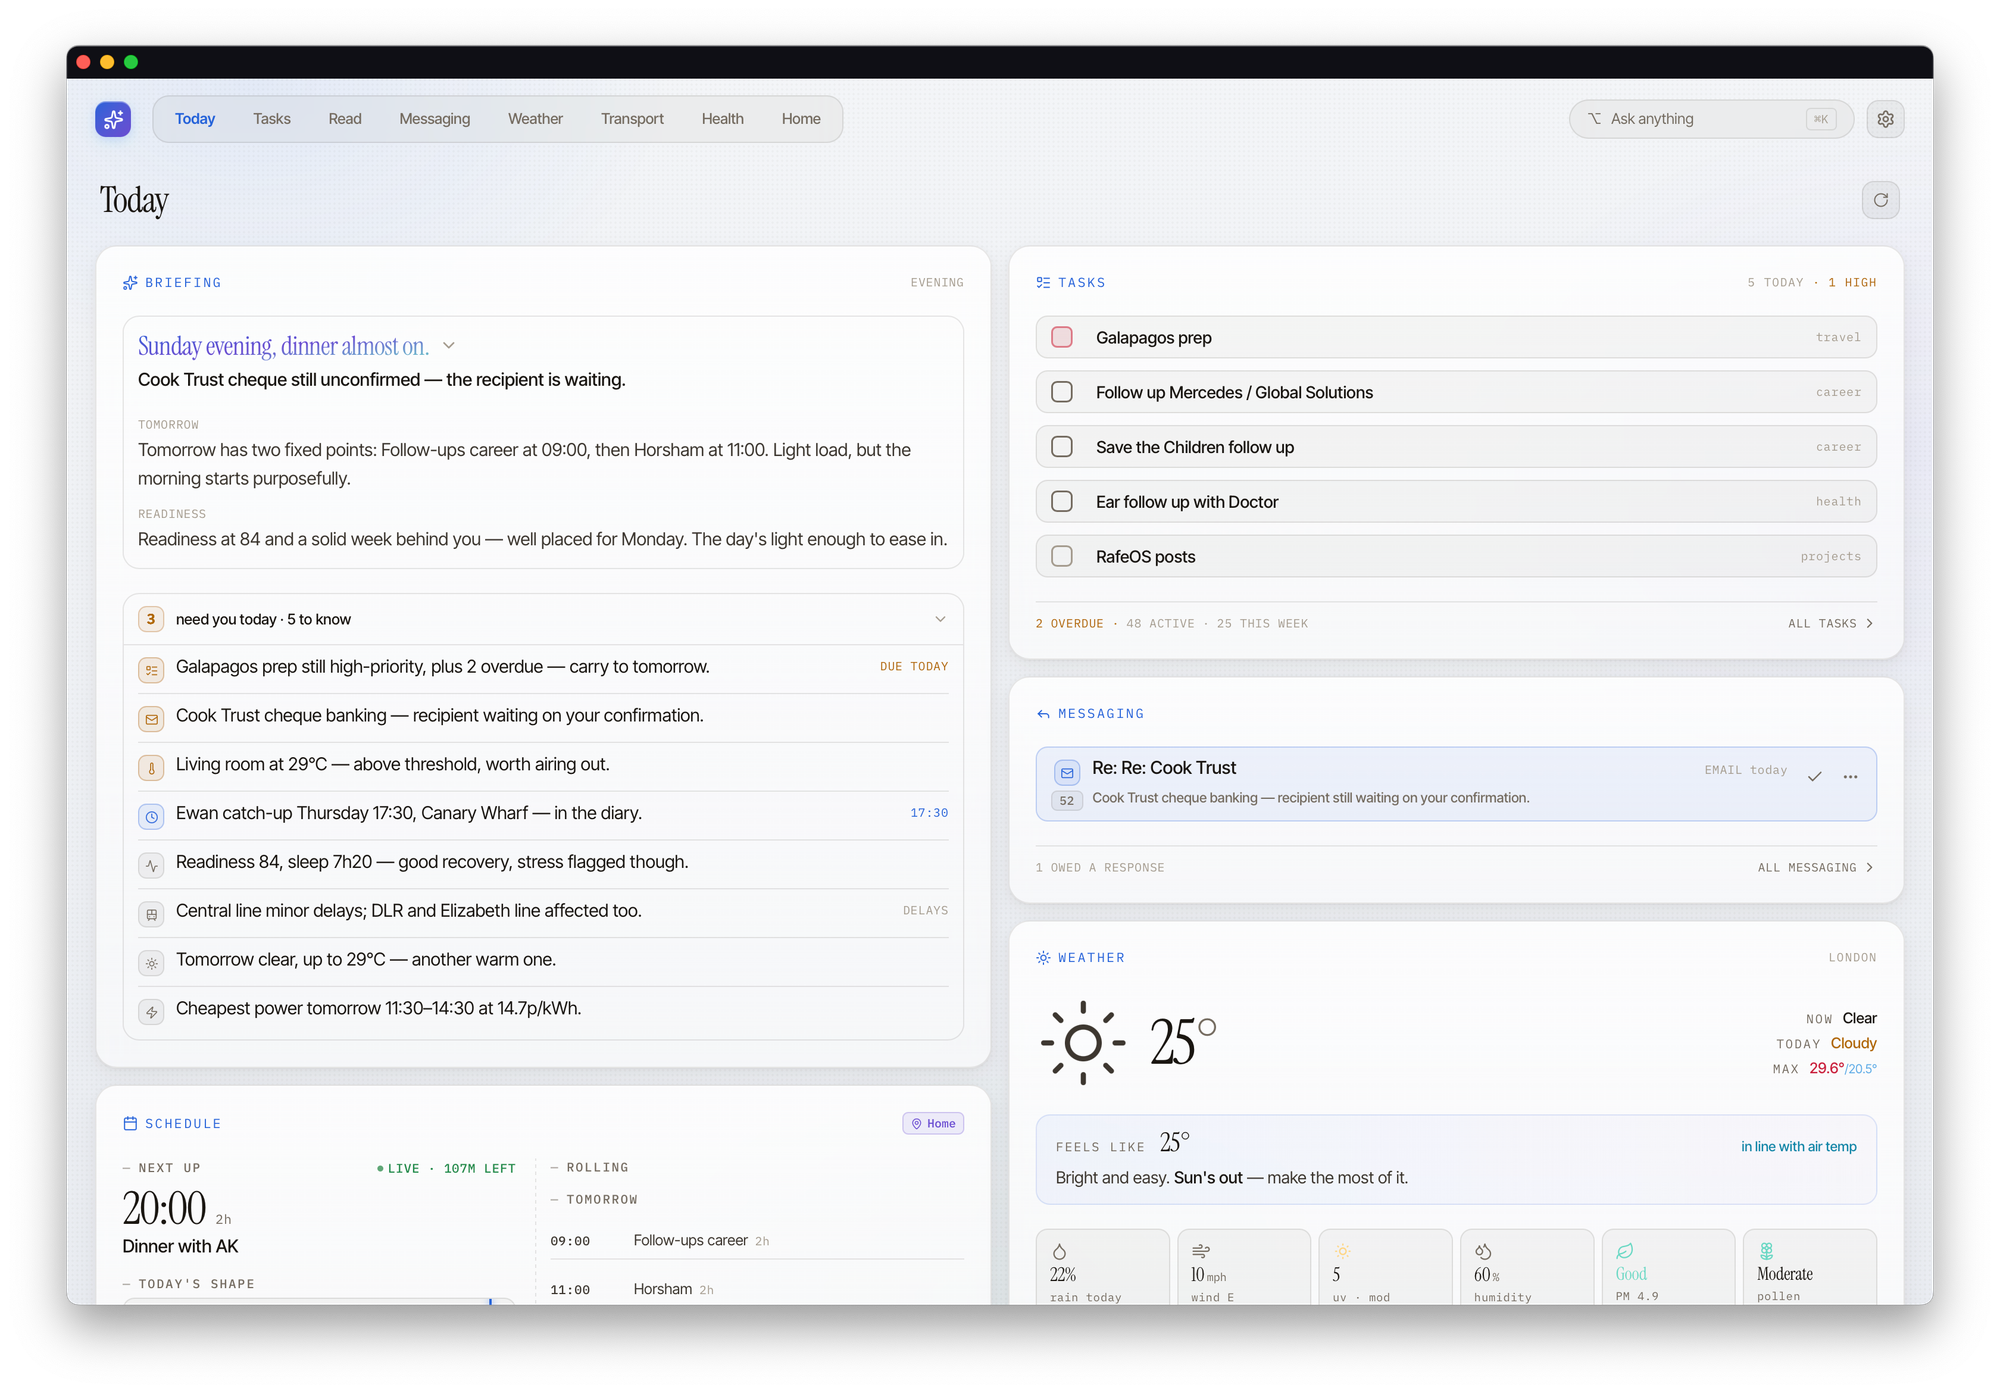Collapse the need you today list
The height and width of the screenshot is (1393, 2000).
pos(940,619)
